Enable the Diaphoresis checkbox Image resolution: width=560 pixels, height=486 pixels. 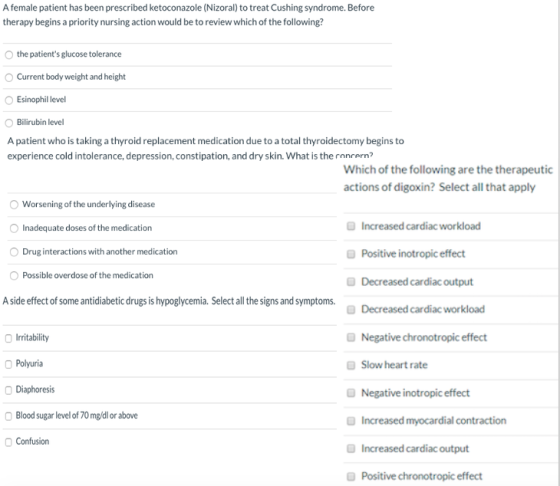(x=8, y=390)
